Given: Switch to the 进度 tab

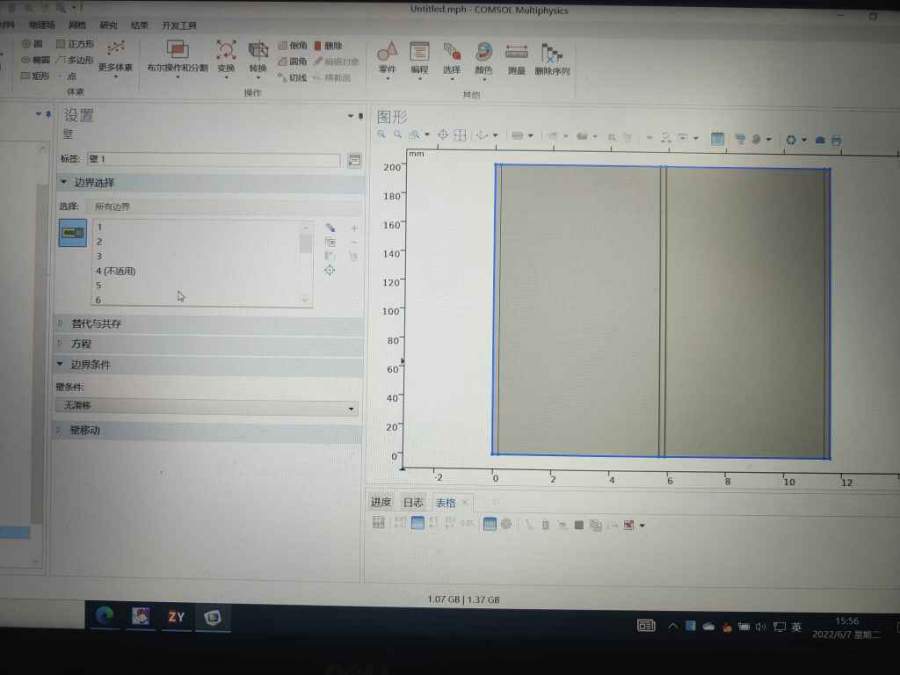Looking at the screenshot, I should (x=381, y=502).
